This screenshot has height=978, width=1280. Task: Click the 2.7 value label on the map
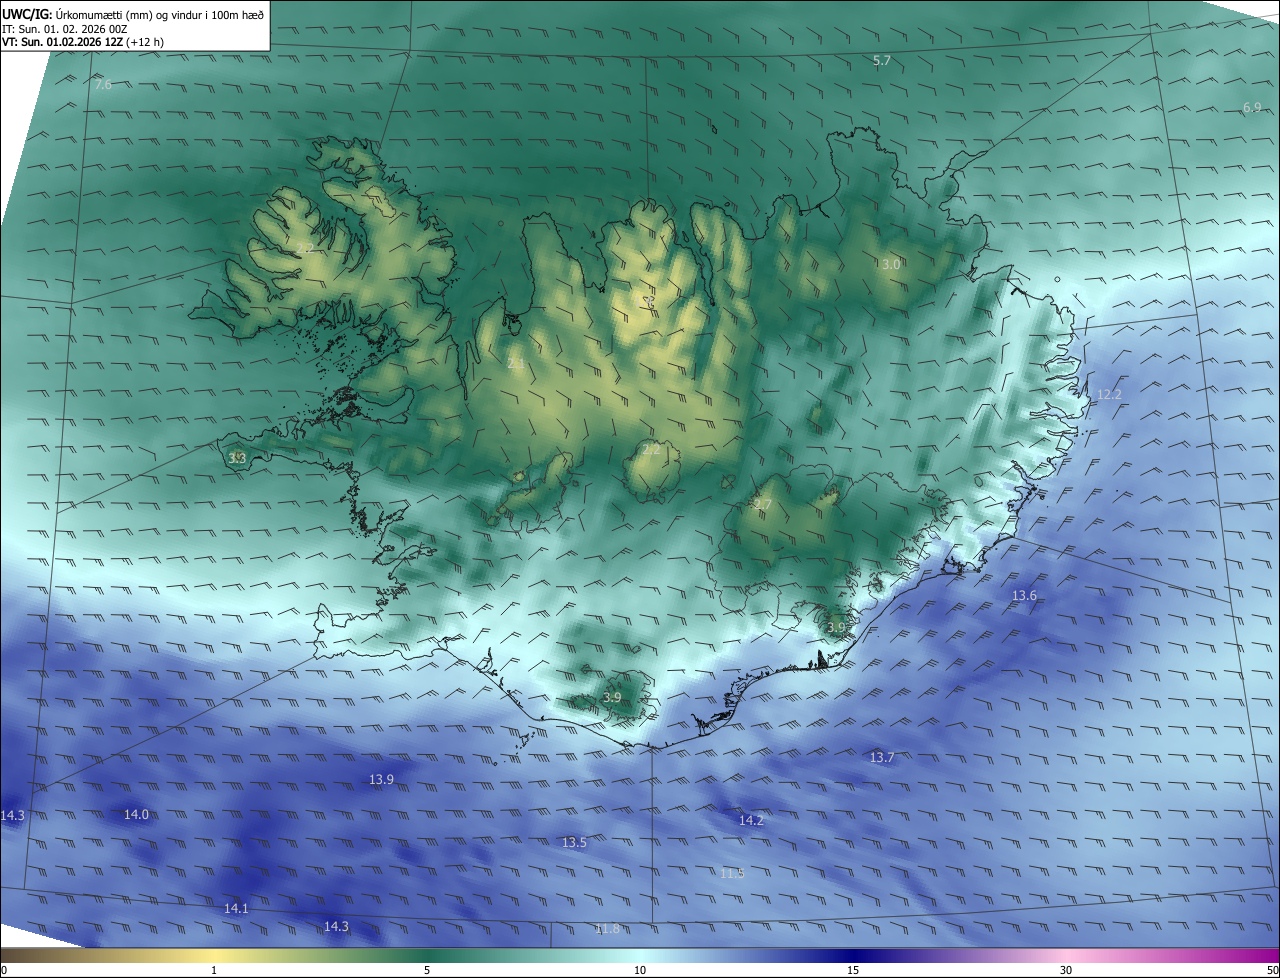[x=762, y=505]
